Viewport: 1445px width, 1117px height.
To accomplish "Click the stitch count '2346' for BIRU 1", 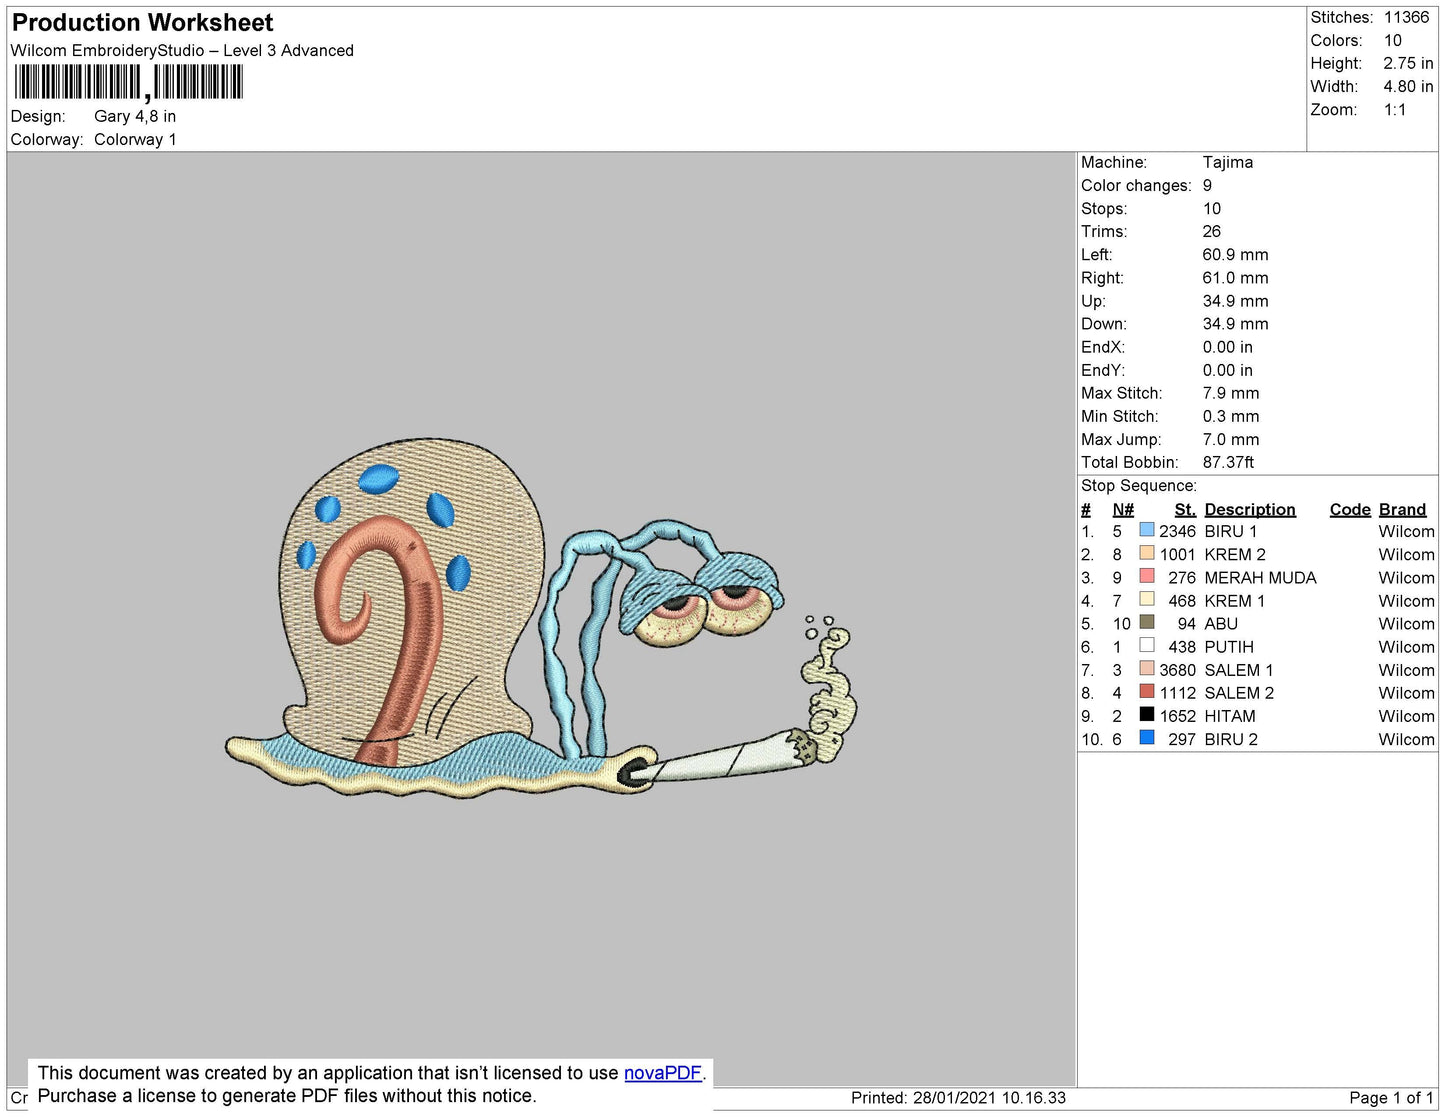I will click(1177, 531).
